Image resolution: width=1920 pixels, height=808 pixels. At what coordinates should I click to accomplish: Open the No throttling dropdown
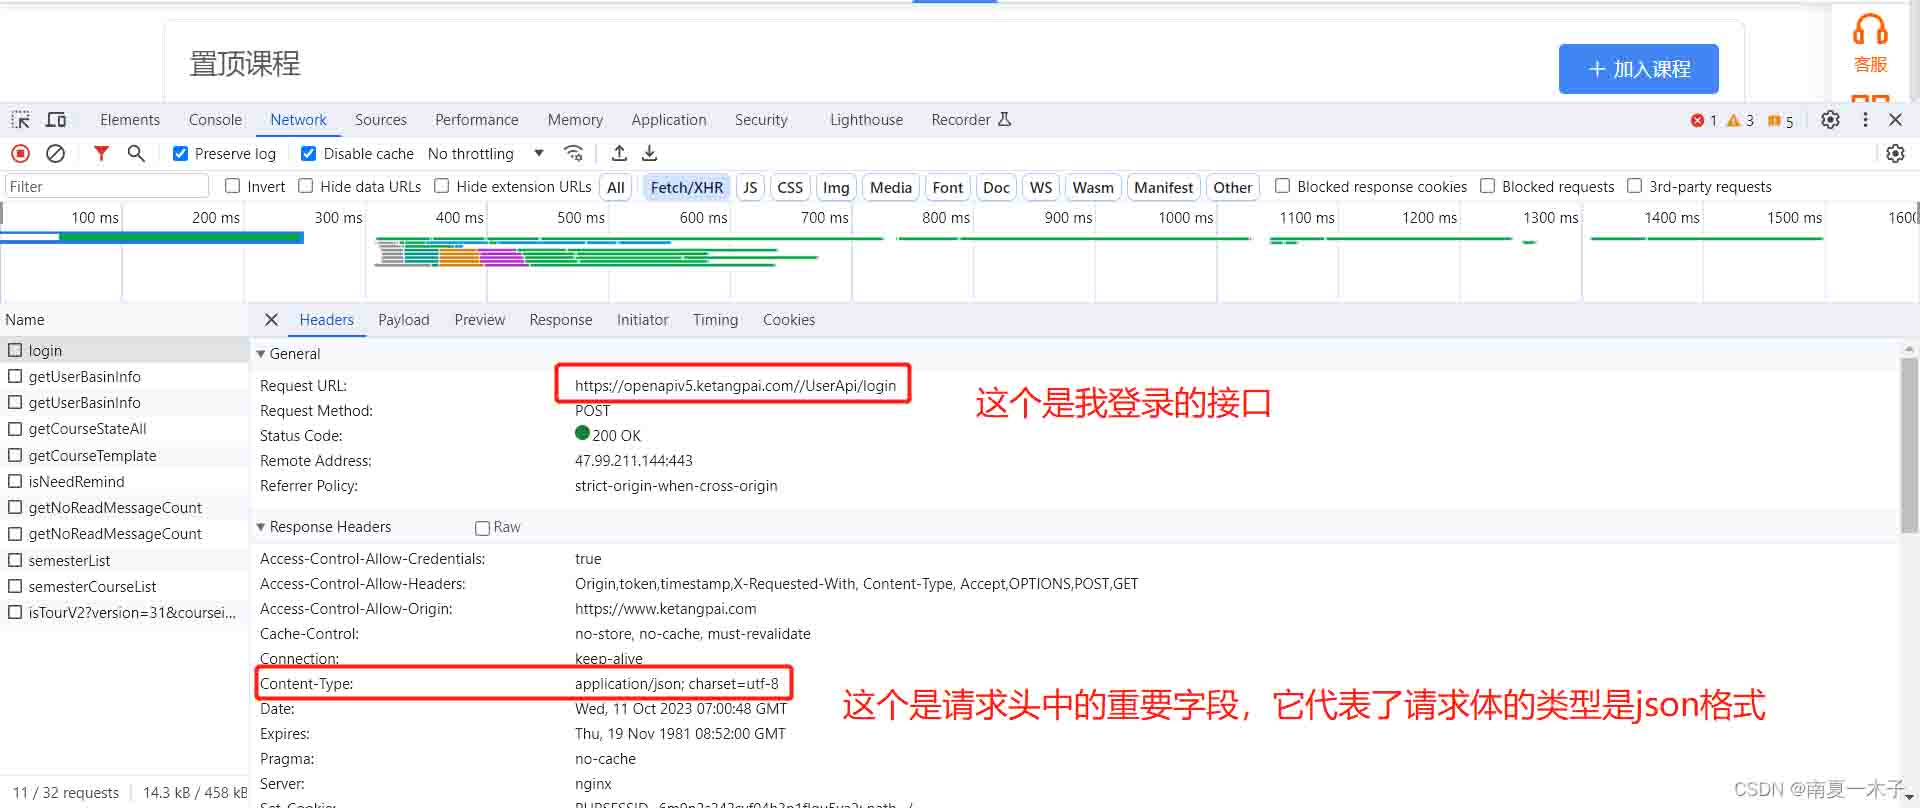pos(485,154)
